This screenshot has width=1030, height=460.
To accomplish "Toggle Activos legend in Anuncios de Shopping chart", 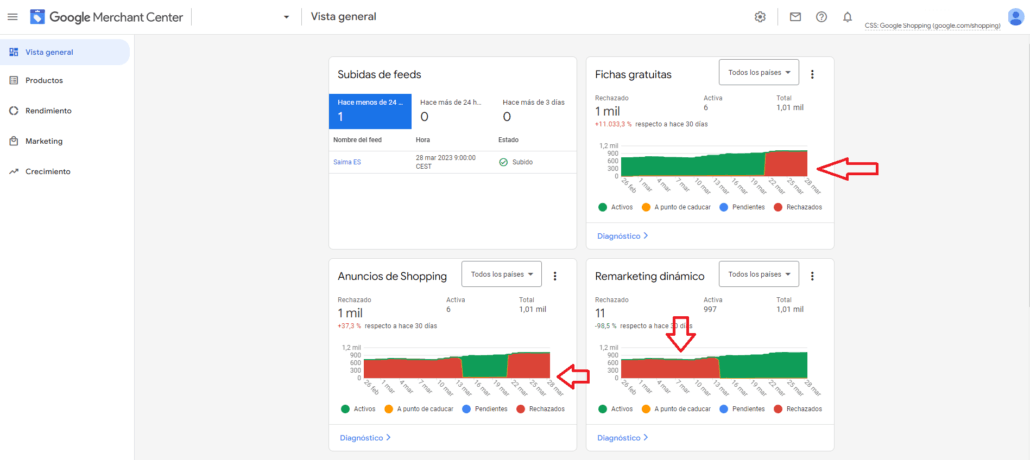I will click(x=362, y=409).
